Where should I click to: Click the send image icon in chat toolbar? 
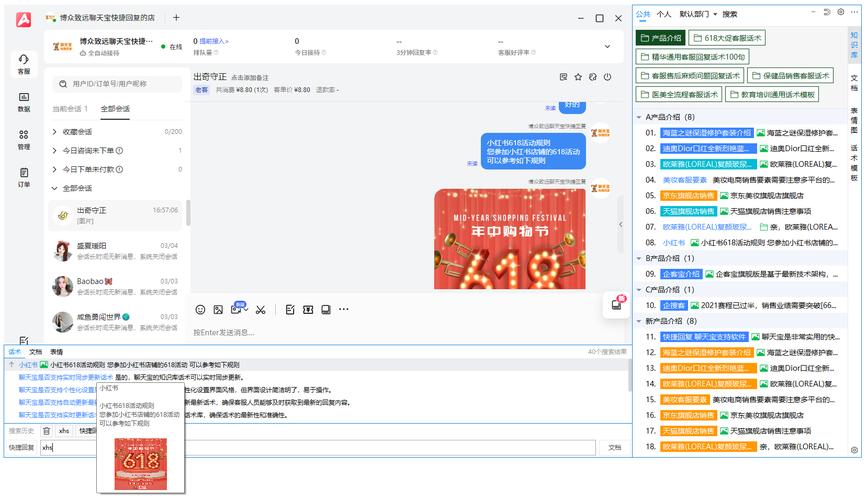click(218, 310)
